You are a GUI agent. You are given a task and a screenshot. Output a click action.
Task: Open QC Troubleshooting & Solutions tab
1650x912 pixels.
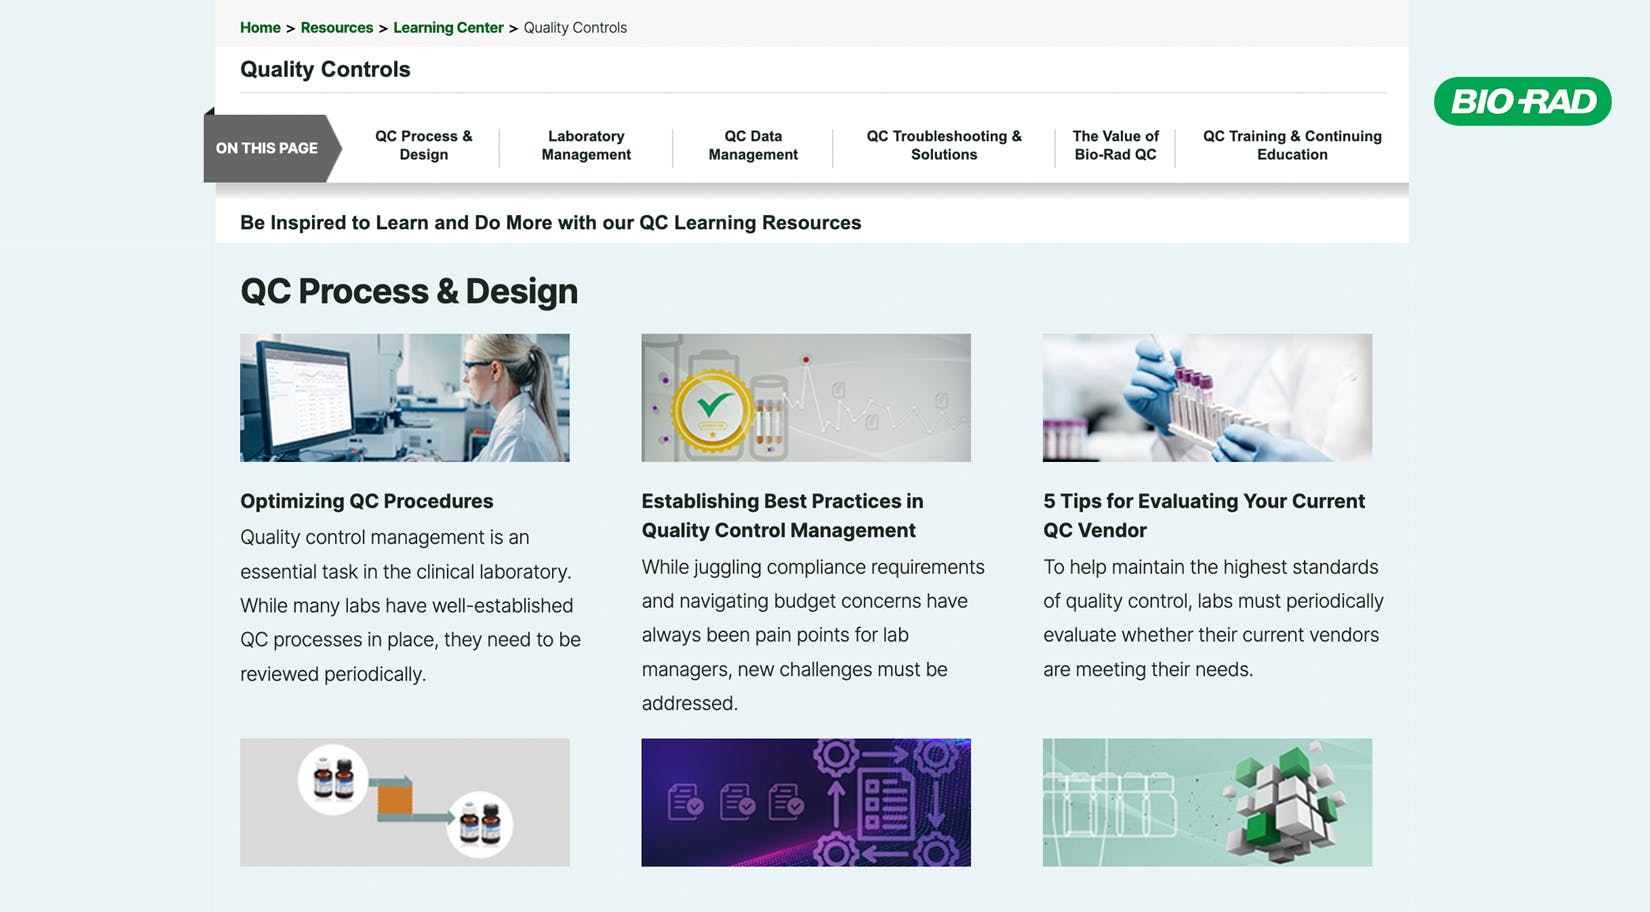coord(944,146)
